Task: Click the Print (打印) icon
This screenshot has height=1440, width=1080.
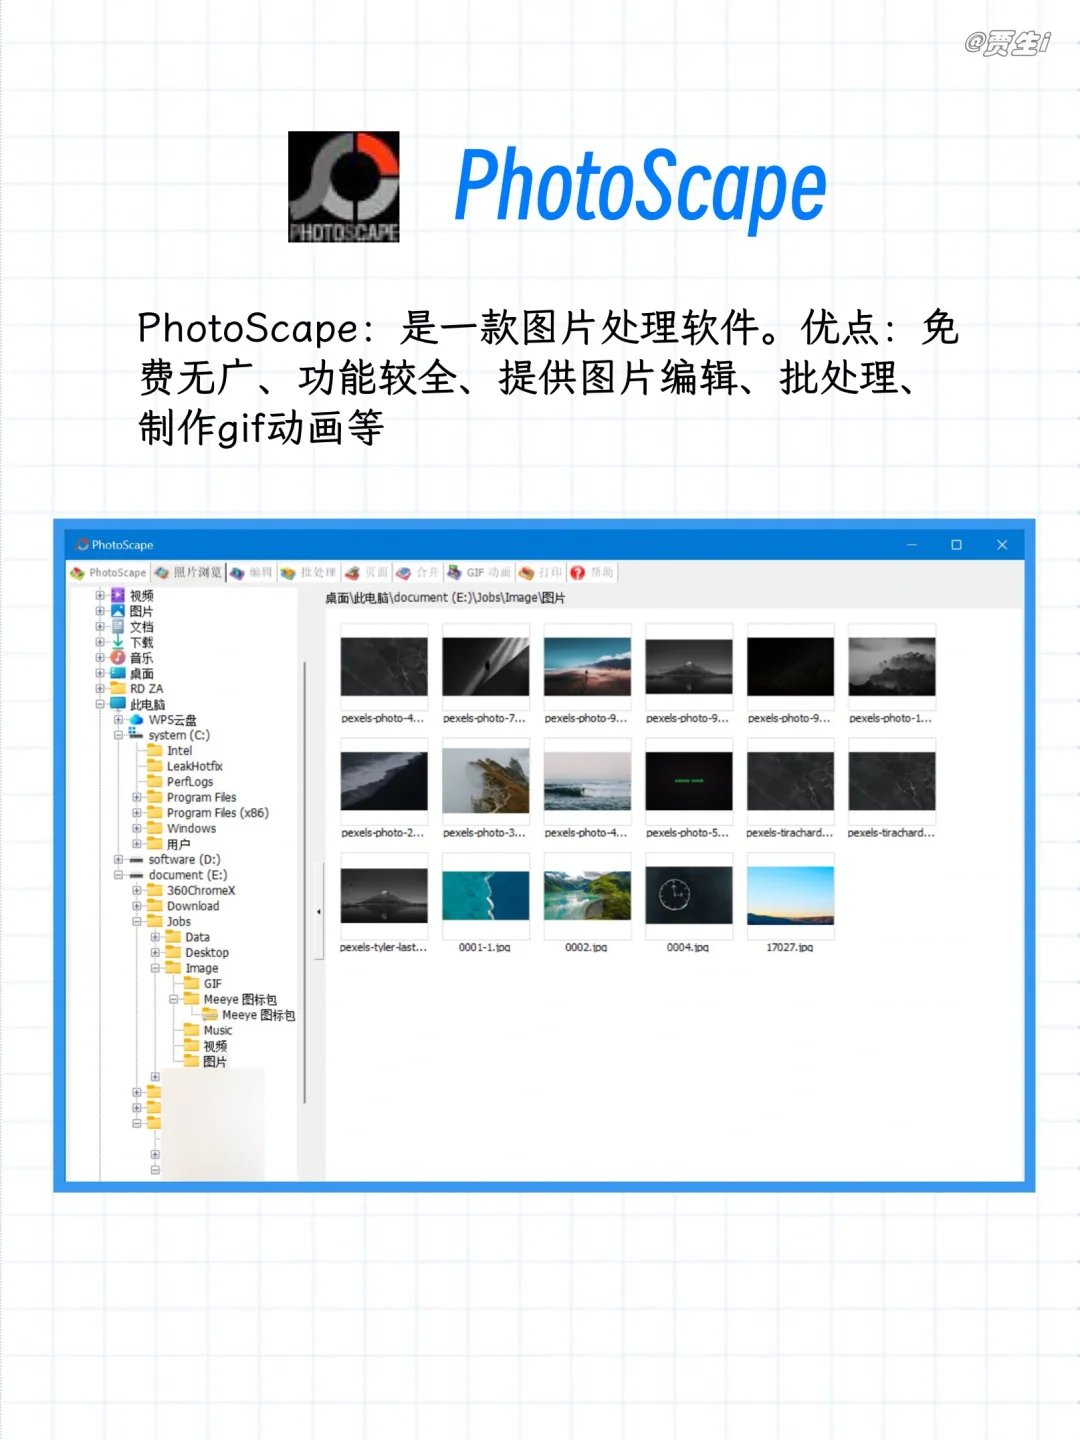Action: coord(527,571)
